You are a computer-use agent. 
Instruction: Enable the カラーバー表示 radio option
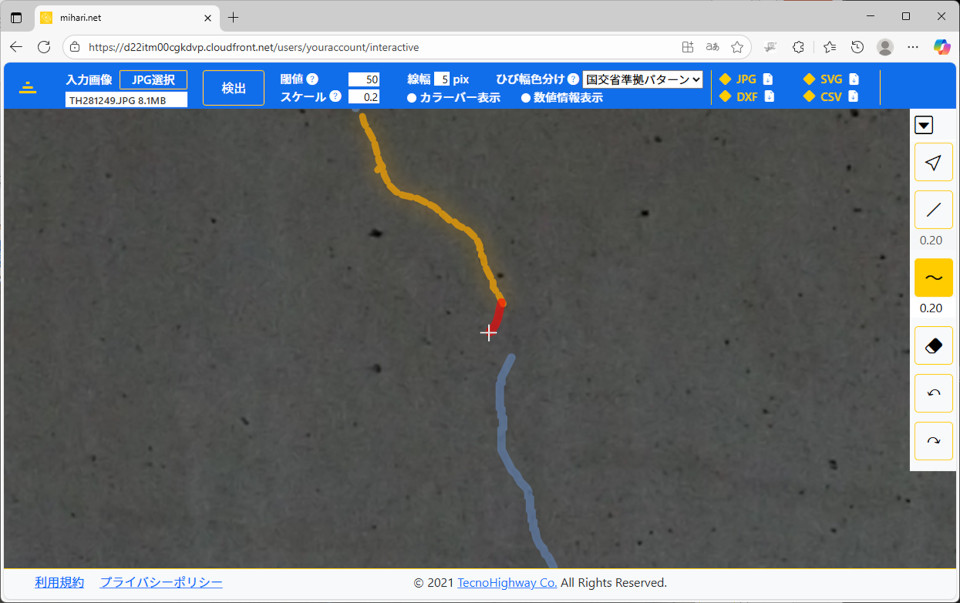coord(412,98)
